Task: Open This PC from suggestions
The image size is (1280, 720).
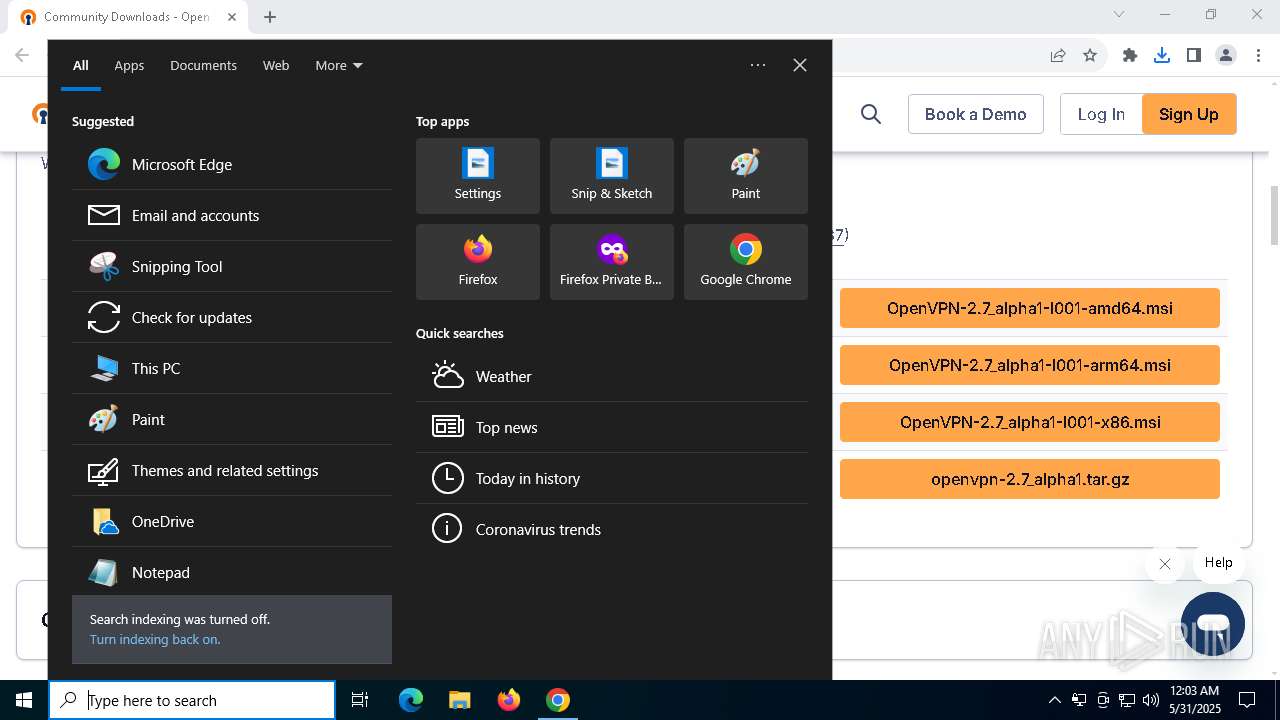Action: (232, 369)
